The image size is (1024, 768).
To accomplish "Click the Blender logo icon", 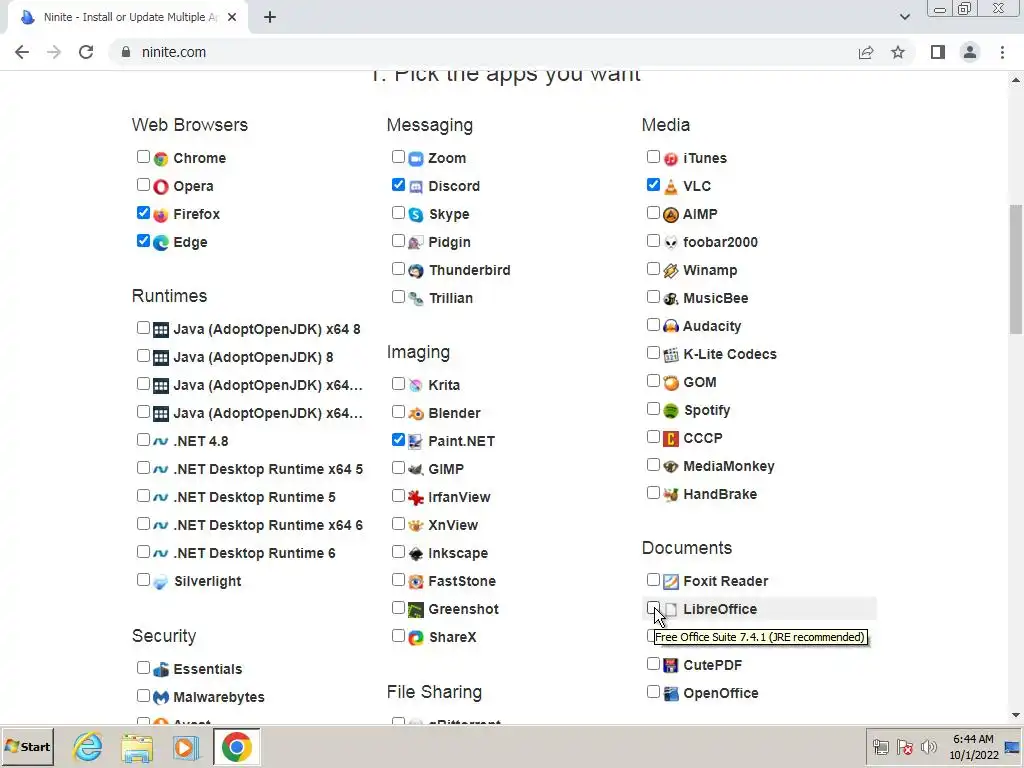I will click(416, 414).
